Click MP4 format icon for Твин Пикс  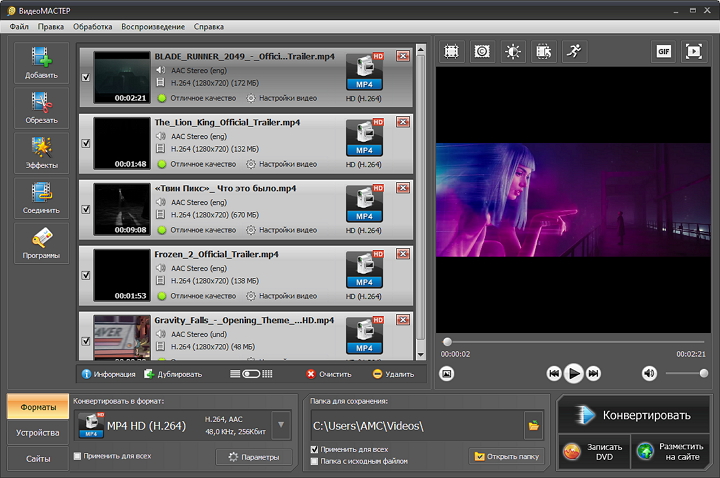(365, 203)
